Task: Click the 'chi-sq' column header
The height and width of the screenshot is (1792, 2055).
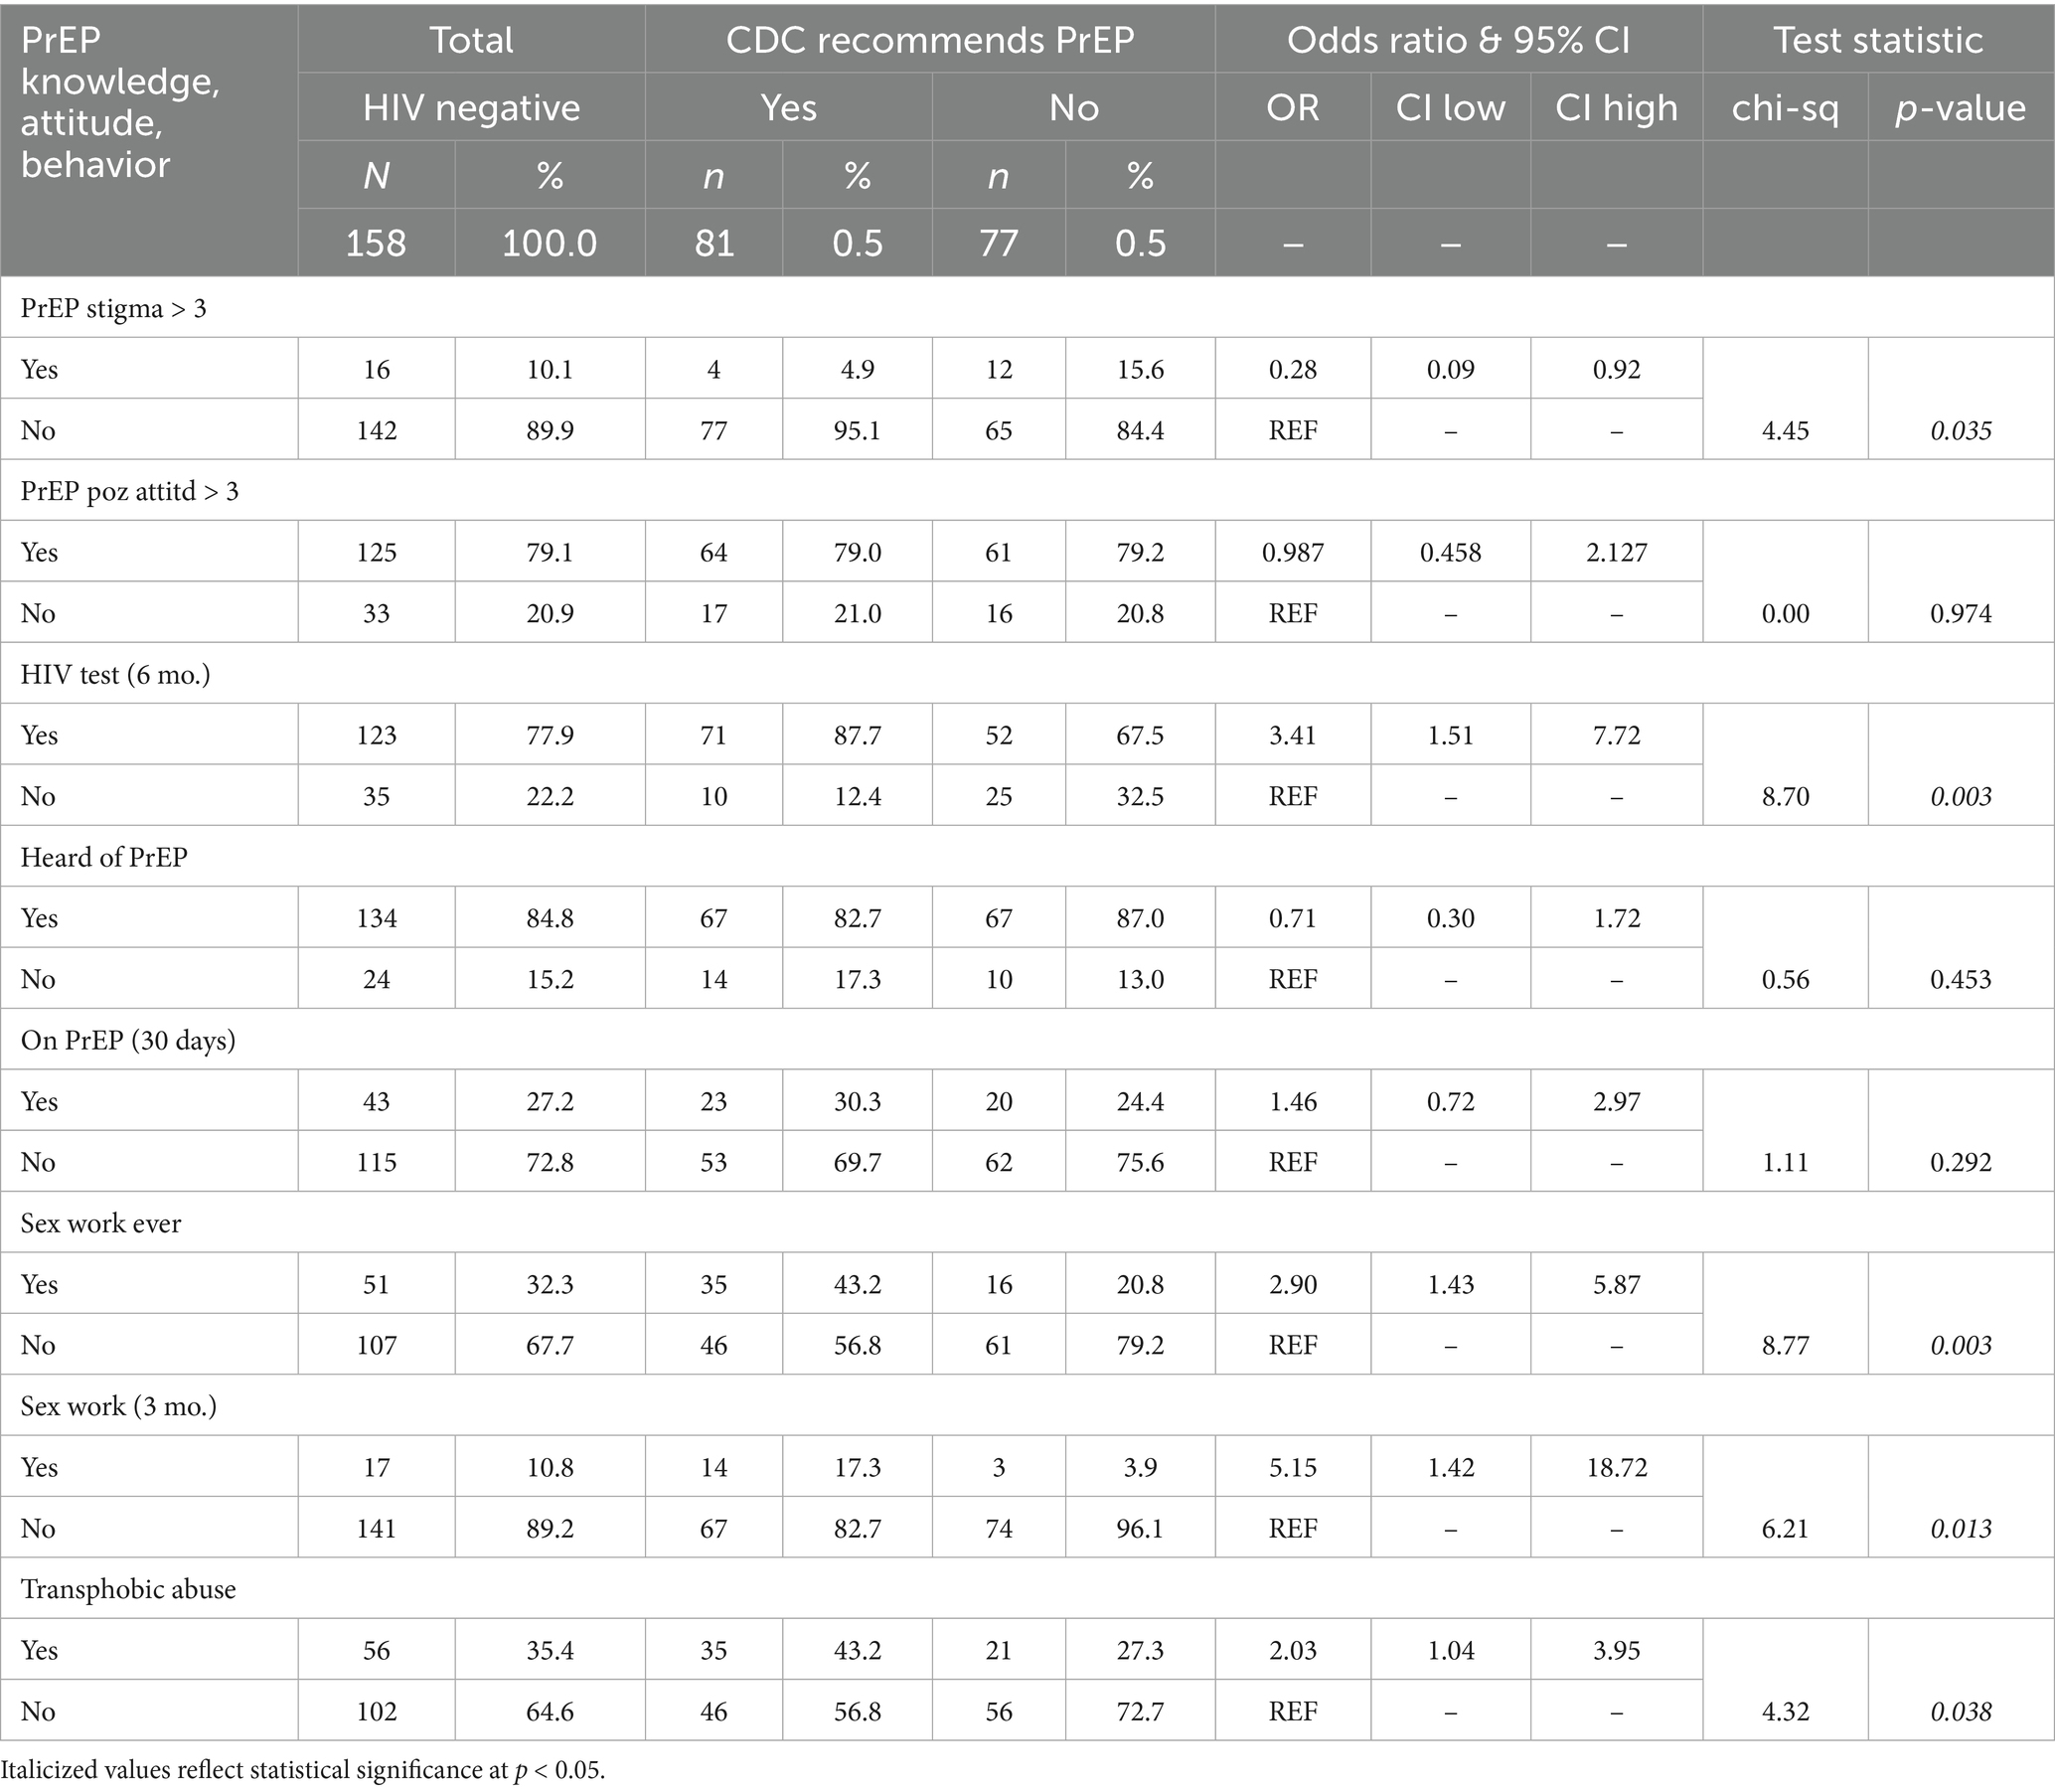Action: tap(1785, 107)
